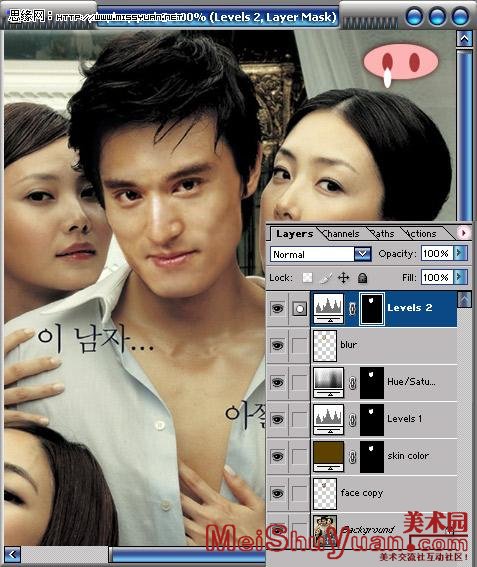The width and height of the screenshot is (477, 567).
Task: Click last blue round window button
Action: (x=460, y=16)
